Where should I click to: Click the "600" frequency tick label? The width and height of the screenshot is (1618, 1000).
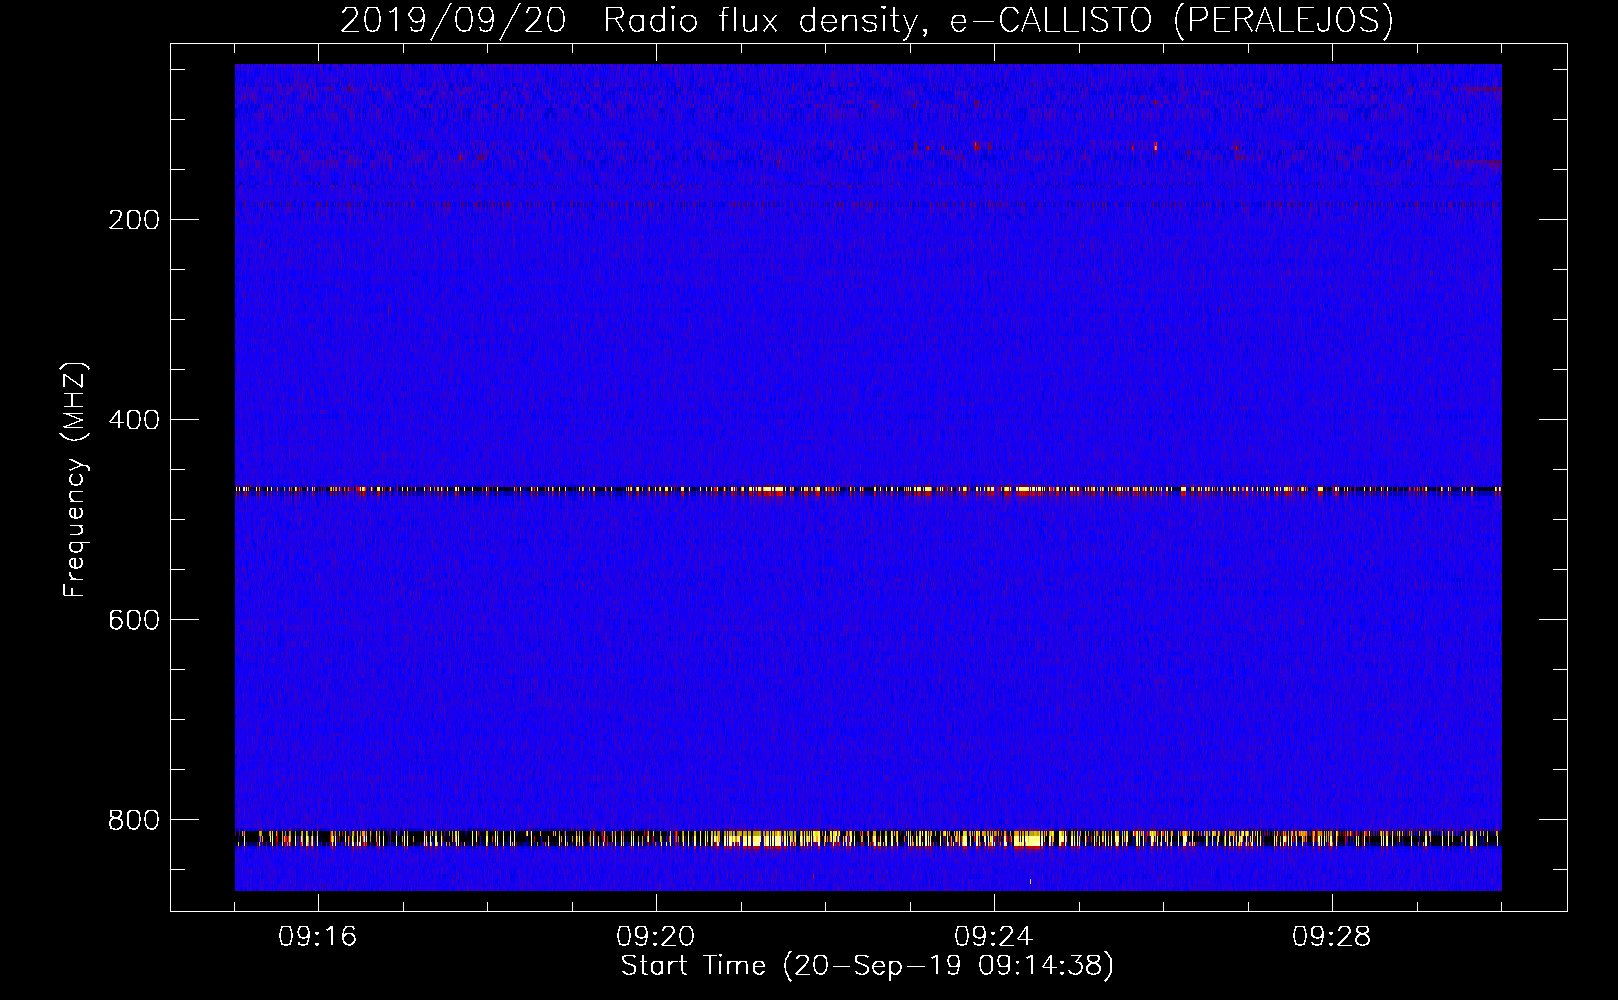134,620
